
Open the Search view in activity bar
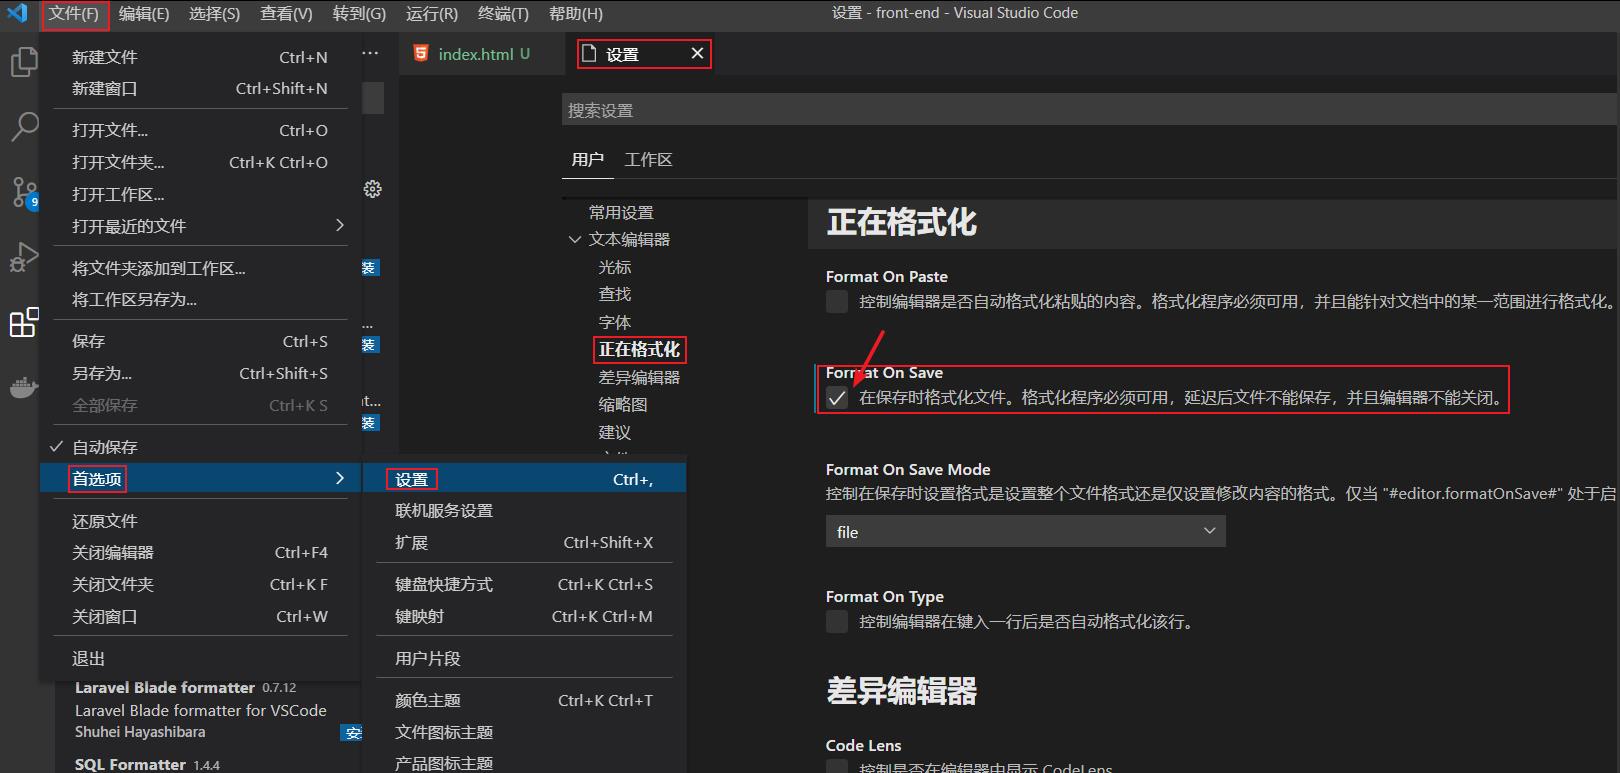pyautogui.click(x=23, y=126)
